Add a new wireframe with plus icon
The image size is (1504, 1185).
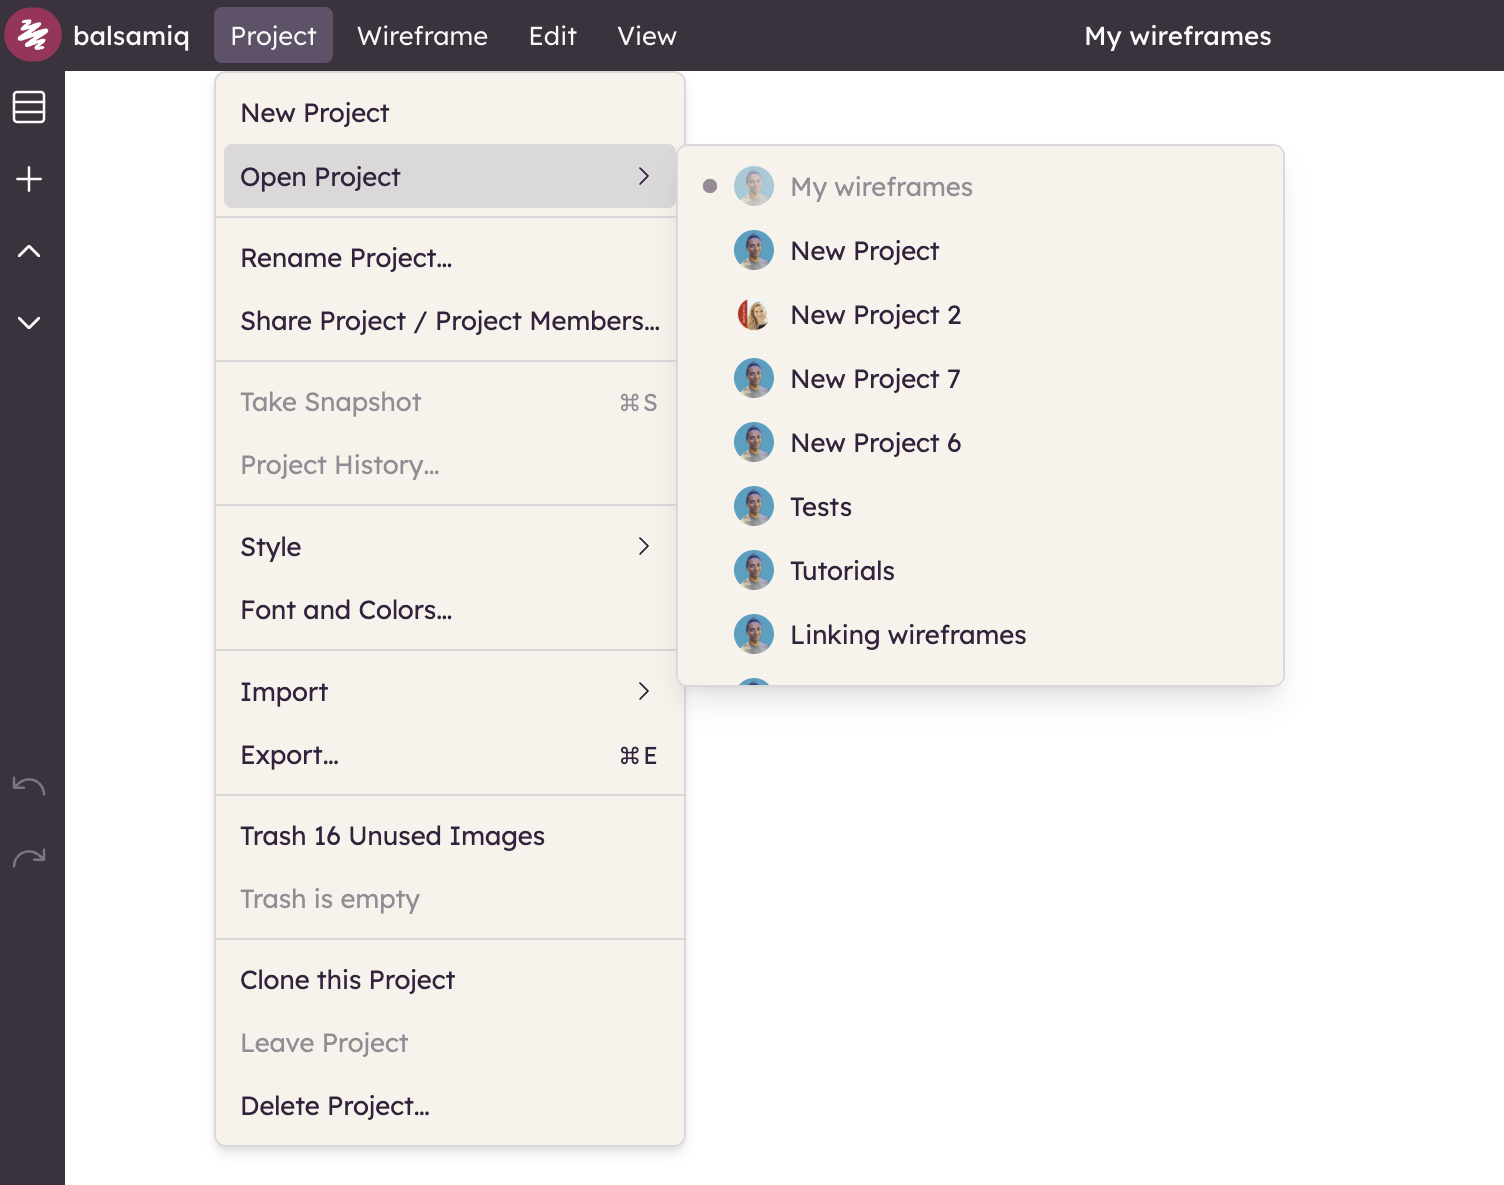coord(29,179)
